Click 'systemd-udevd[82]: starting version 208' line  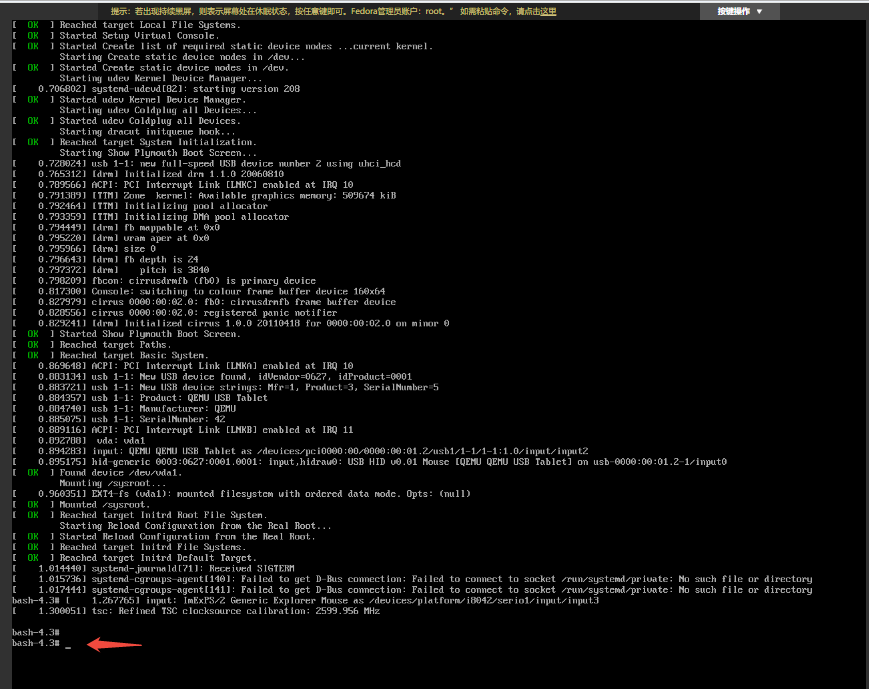(156, 89)
